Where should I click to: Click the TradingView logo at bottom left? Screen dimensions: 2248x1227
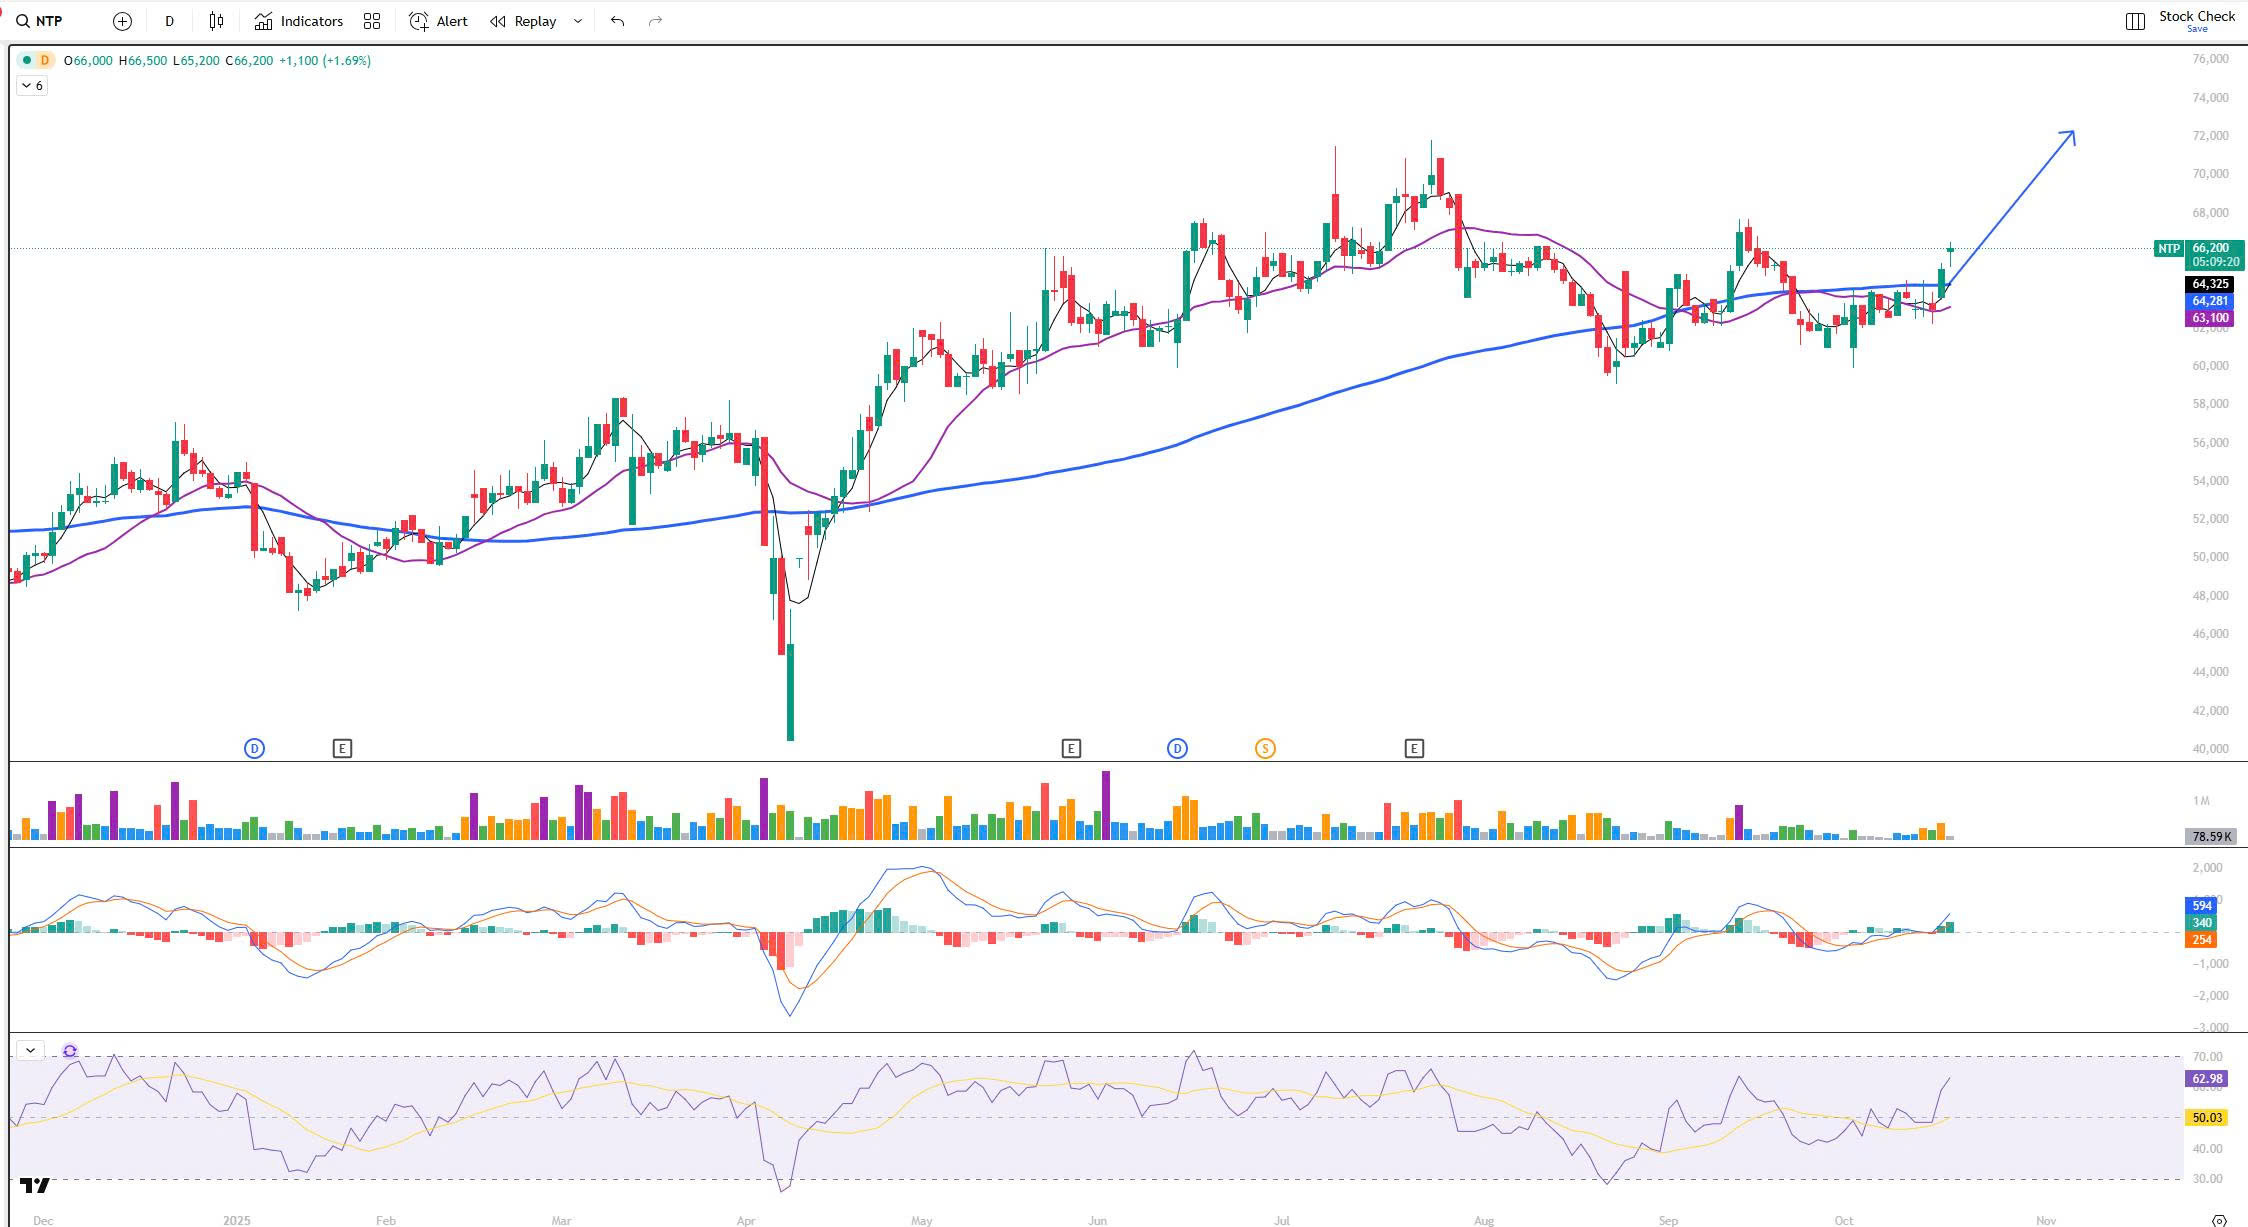coord(35,1186)
